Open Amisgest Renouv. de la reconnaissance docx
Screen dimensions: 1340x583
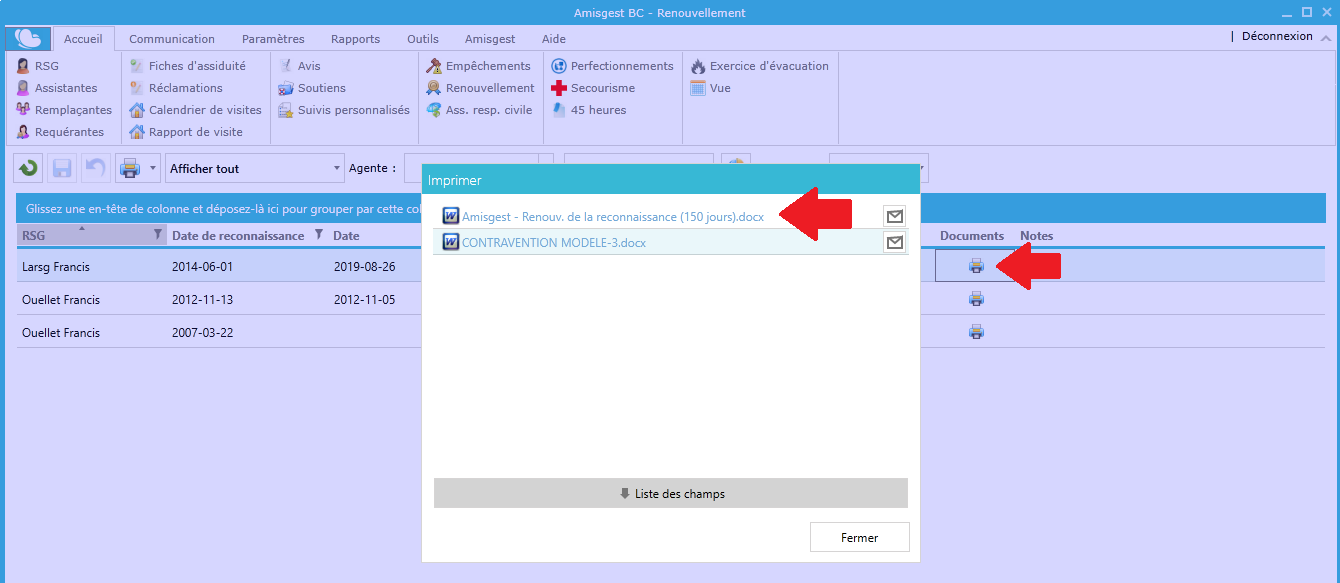612,216
